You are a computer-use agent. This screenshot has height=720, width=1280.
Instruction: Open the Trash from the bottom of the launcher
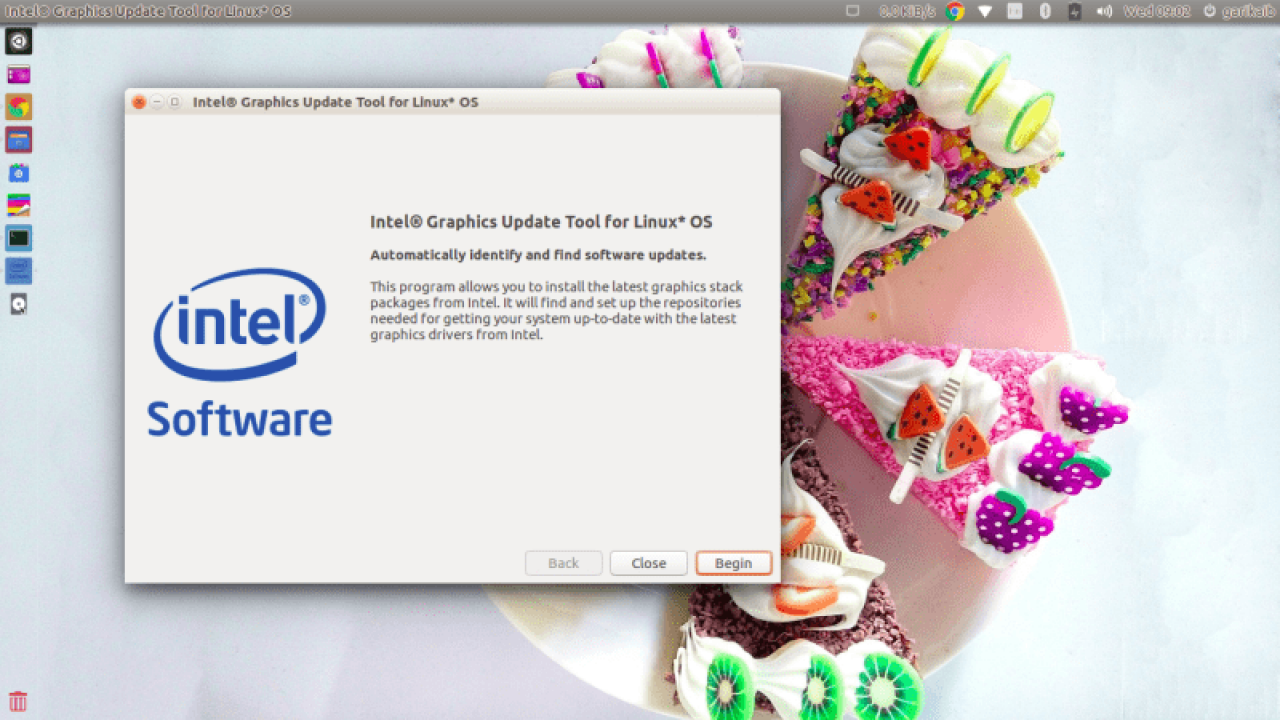[x=18, y=700]
